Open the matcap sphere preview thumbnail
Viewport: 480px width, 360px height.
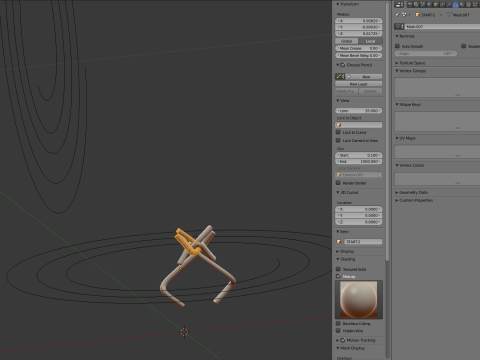pos(359,299)
